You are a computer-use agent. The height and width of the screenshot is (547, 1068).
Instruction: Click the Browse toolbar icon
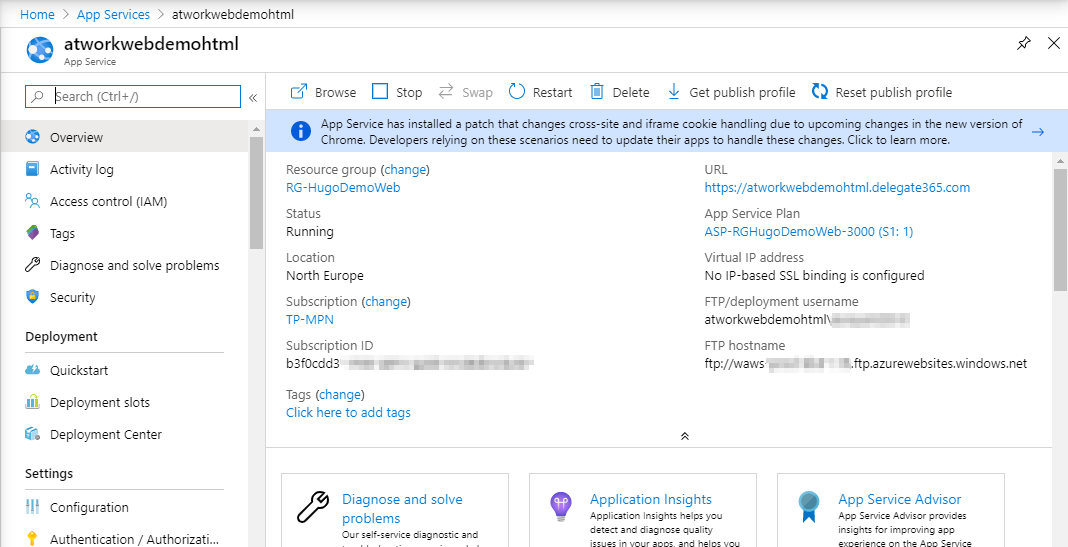point(299,92)
